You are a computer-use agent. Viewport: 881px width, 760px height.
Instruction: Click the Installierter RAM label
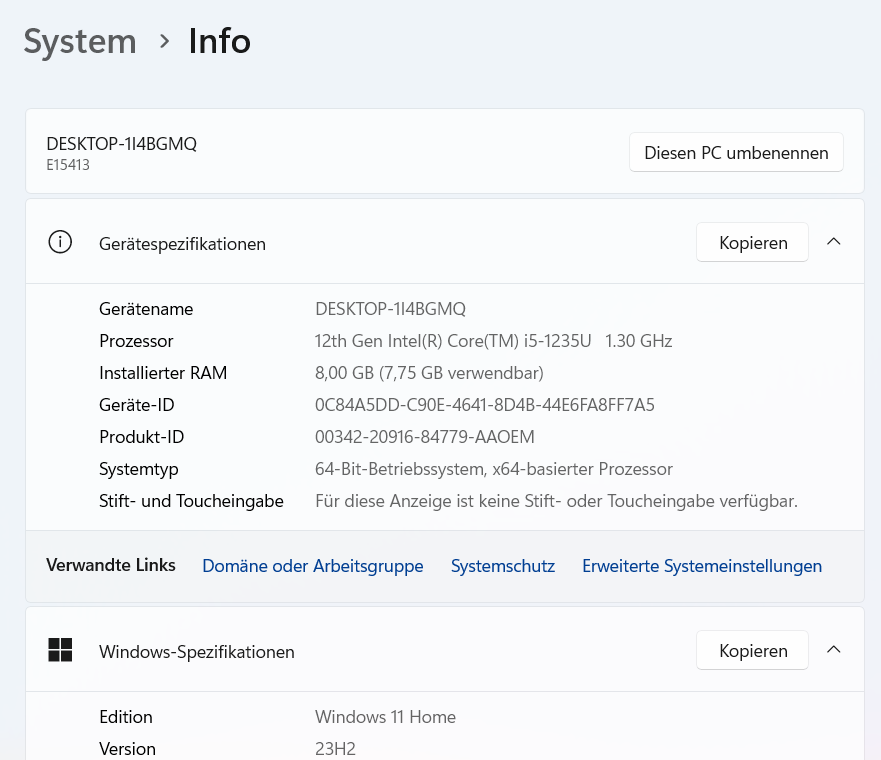pos(163,373)
